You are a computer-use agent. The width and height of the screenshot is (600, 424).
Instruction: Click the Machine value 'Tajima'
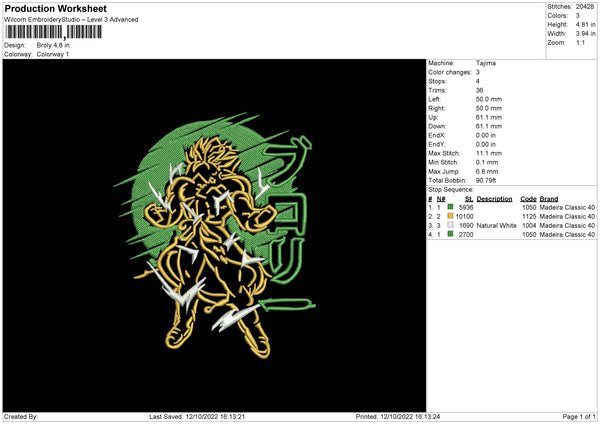tap(486, 63)
